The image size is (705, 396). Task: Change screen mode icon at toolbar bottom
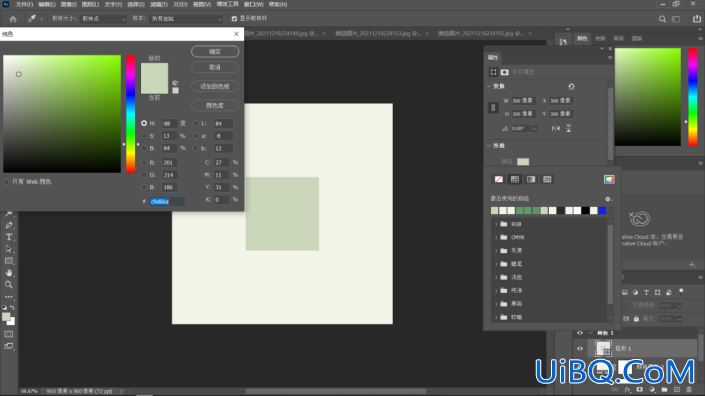point(9,346)
